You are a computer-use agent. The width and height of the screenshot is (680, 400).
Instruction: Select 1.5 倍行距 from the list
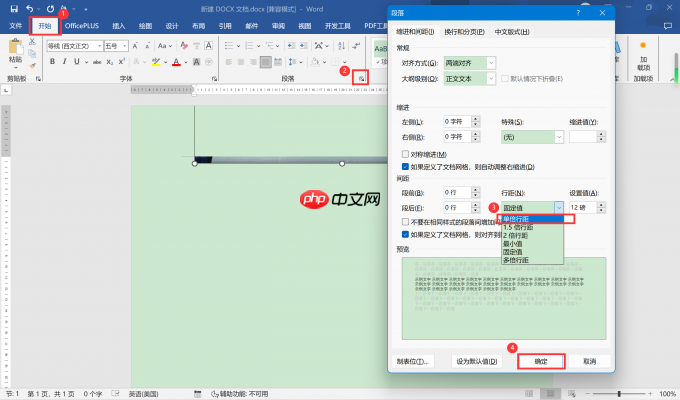coord(533,227)
